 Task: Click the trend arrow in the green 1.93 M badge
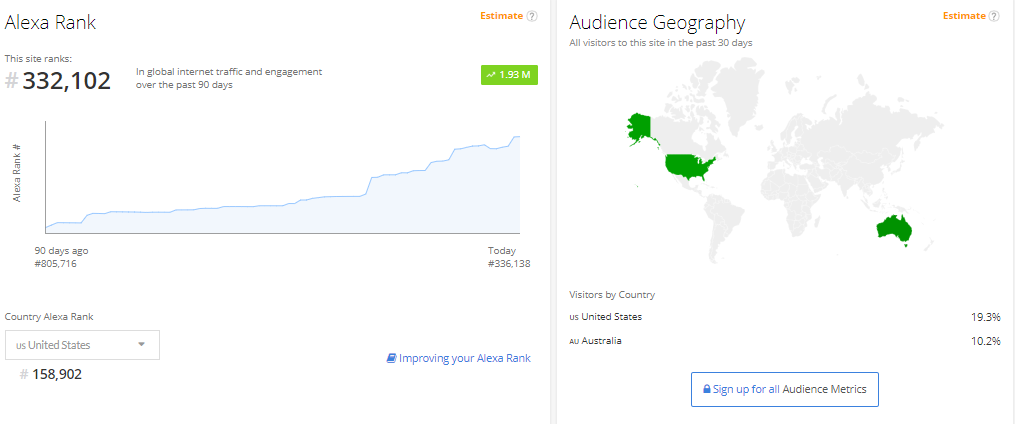pyautogui.click(x=491, y=75)
